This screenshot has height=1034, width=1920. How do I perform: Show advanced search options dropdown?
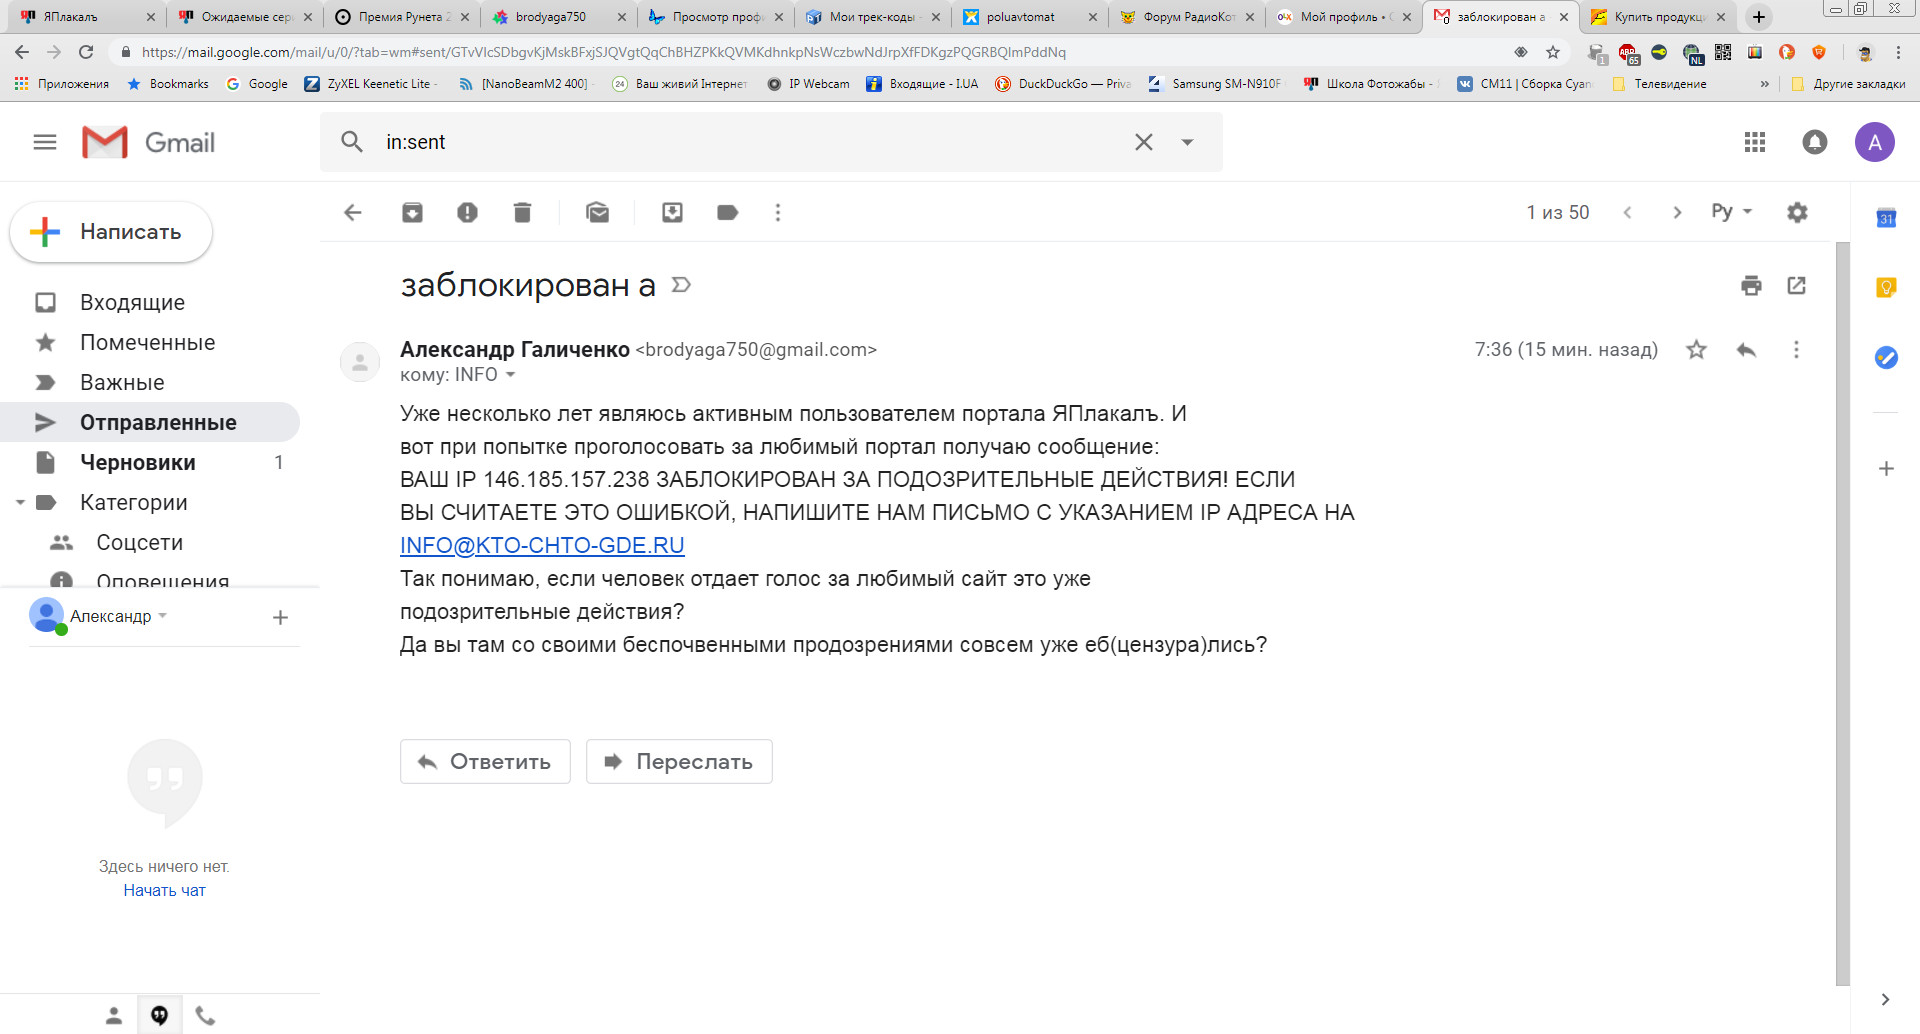pos(1187,142)
